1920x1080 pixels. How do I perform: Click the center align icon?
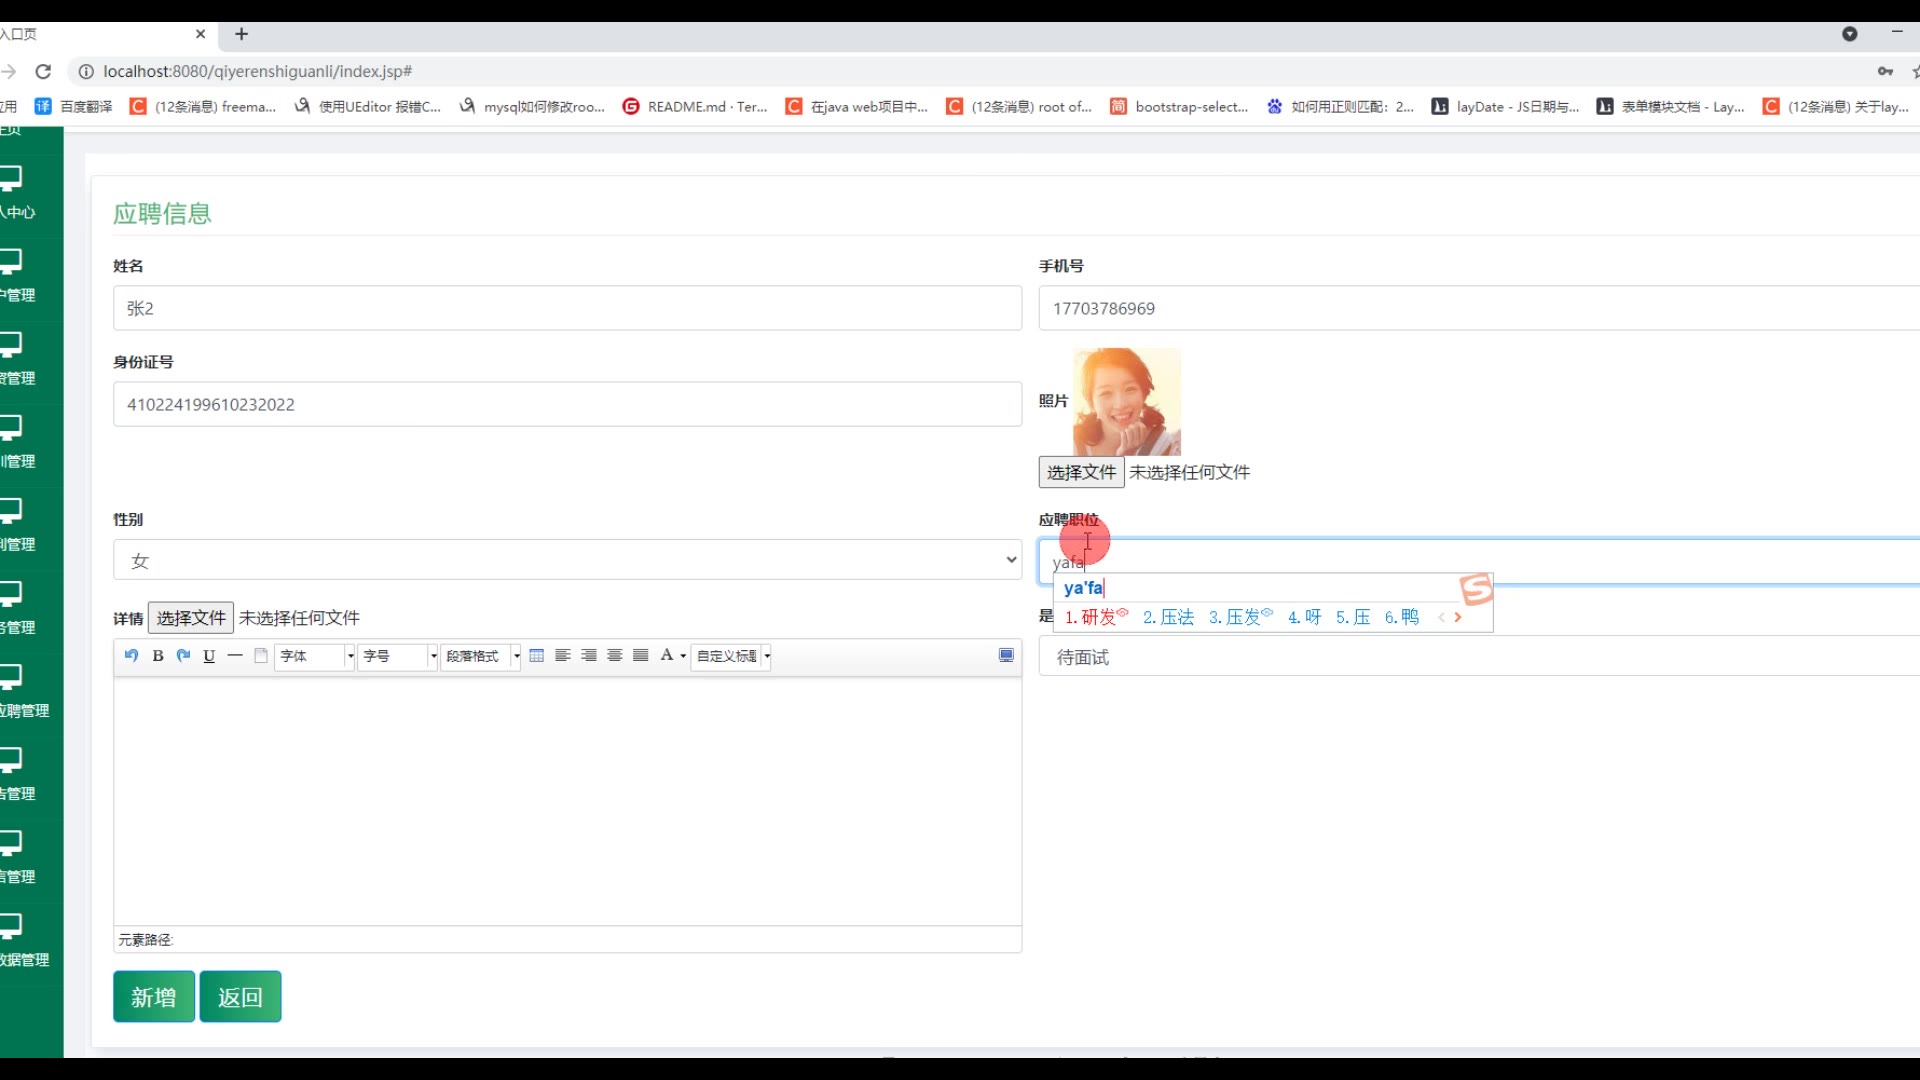click(615, 656)
